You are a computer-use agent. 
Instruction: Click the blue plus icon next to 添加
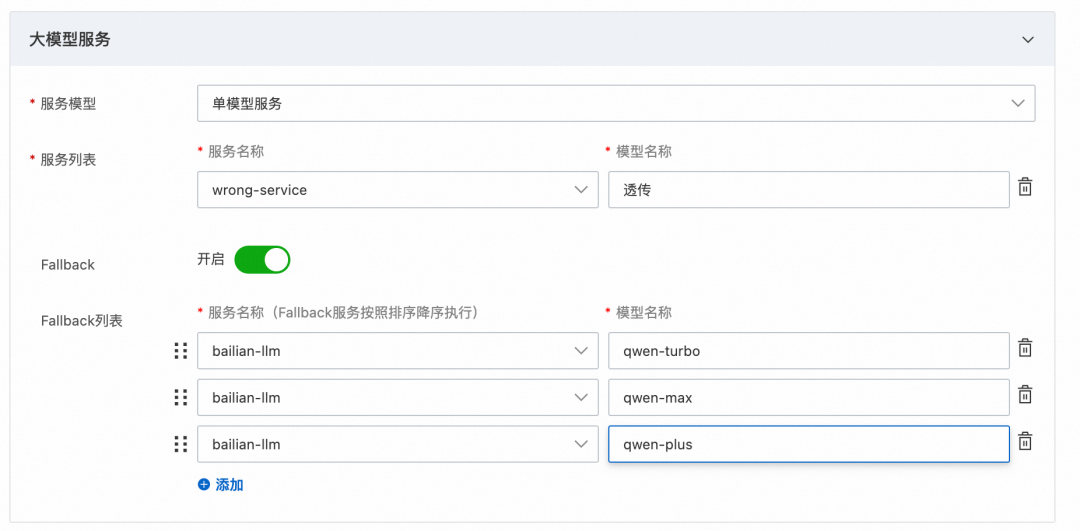(x=203, y=485)
